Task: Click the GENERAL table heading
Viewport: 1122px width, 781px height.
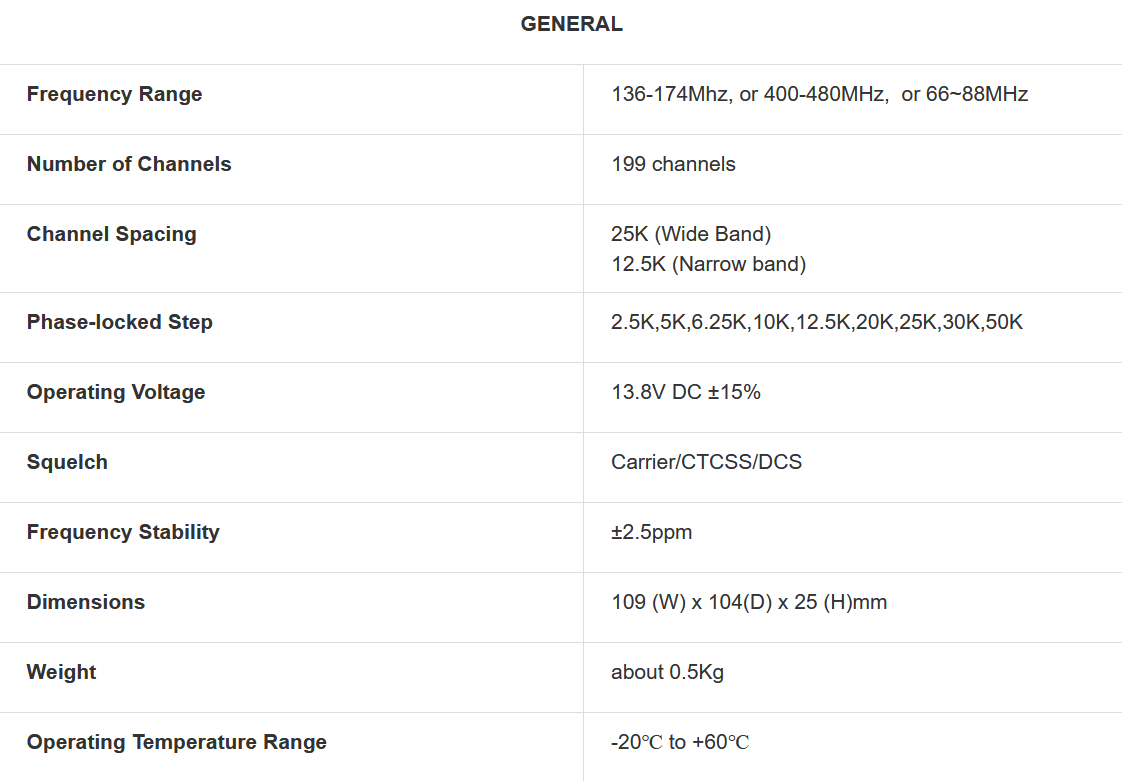Action: [x=571, y=25]
